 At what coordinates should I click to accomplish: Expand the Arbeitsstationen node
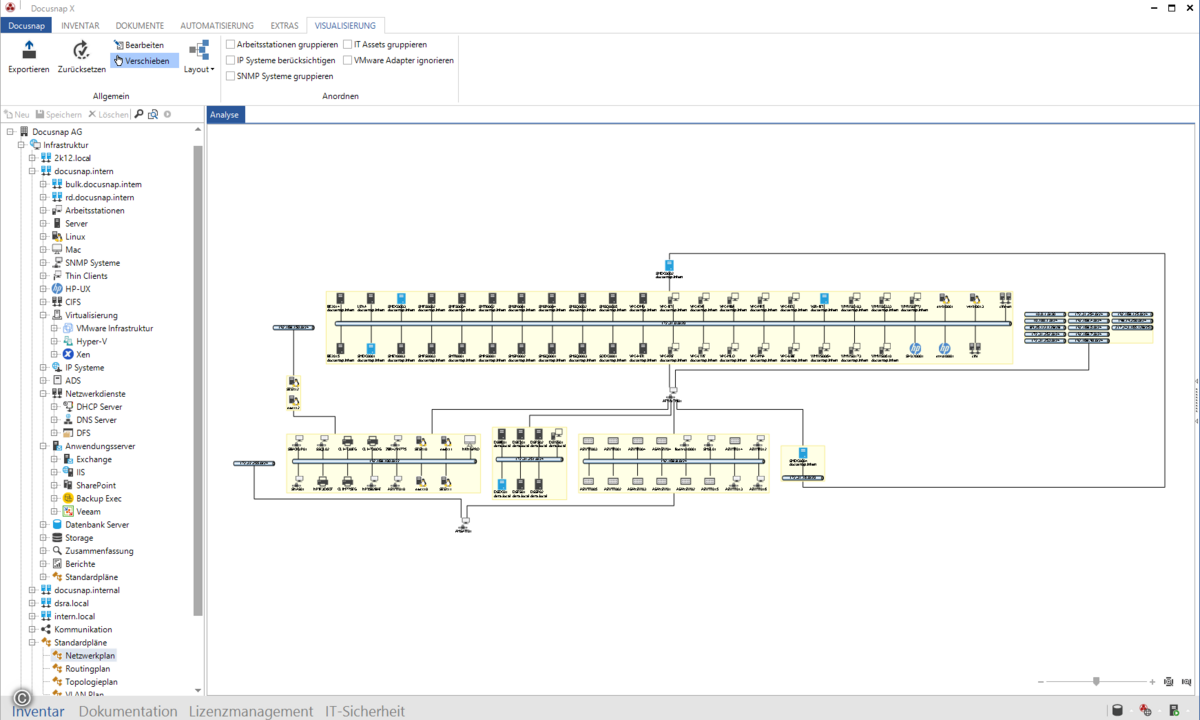pyautogui.click(x=44, y=211)
